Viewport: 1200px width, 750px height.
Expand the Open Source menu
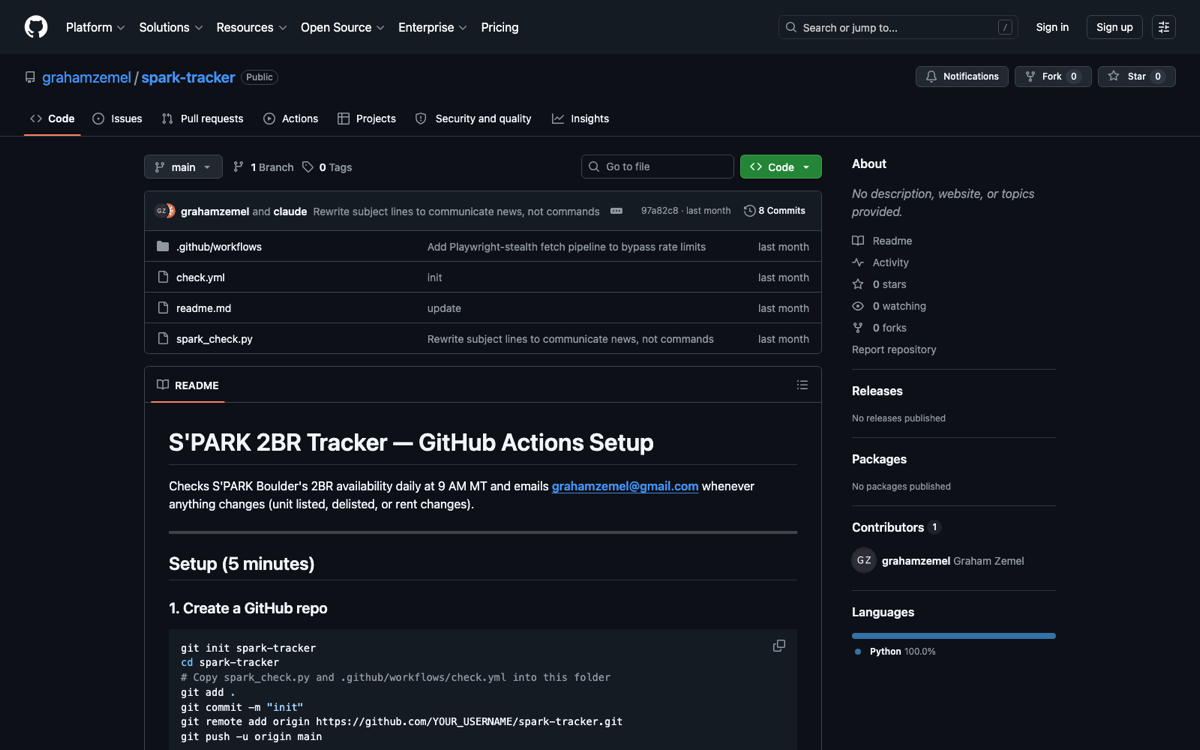pos(343,27)
